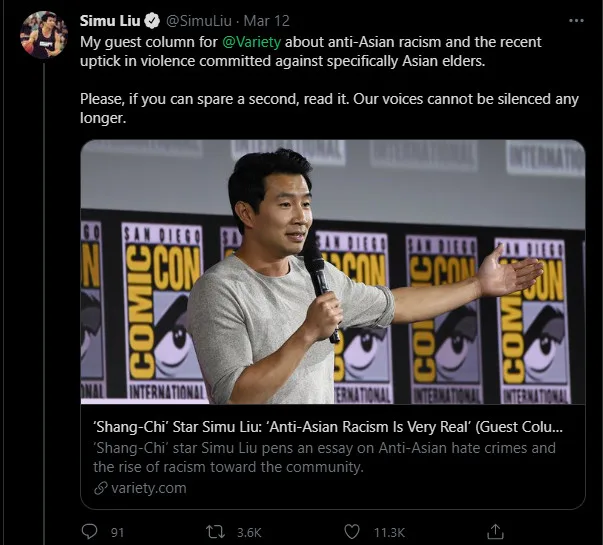
Task: Click the chain link icon beside variety.com
Action: click(x=101, y=488)
